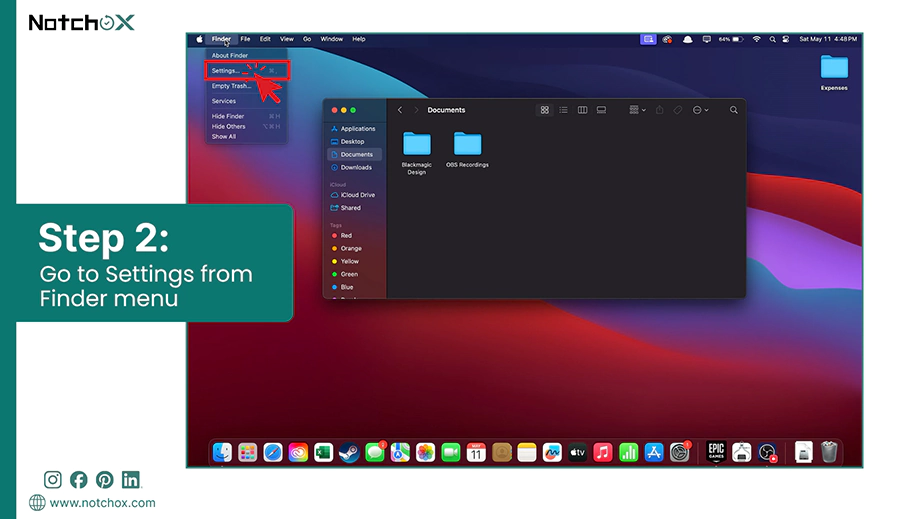Select the Blackmagic Design folder

coord(417,153)
